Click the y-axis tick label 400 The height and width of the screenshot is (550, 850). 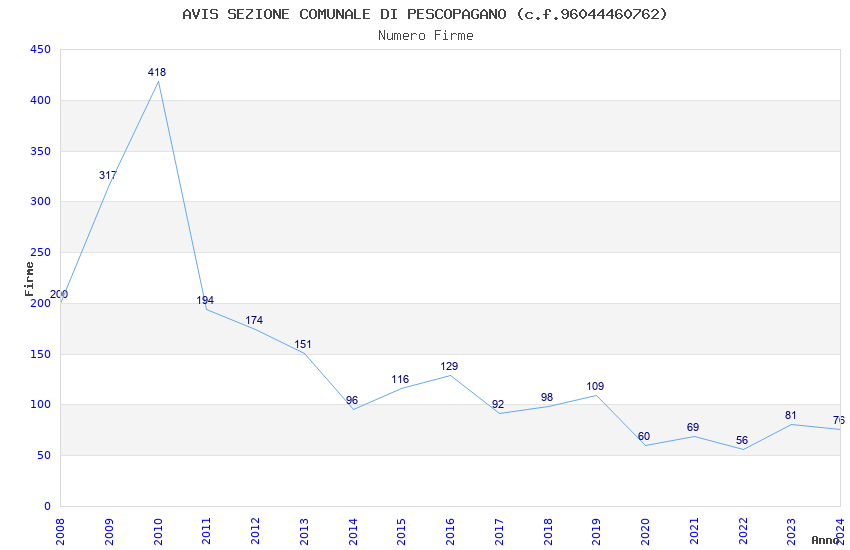pyautogui.click(x=41, y=100)
